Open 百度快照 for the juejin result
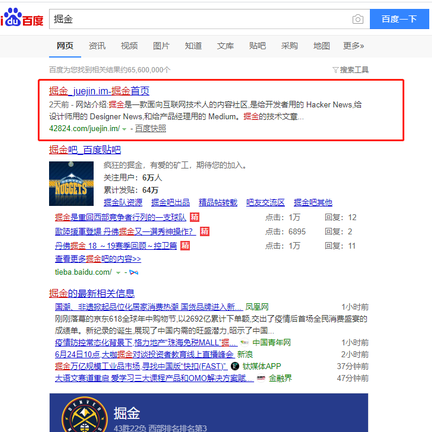 (151, 129)
